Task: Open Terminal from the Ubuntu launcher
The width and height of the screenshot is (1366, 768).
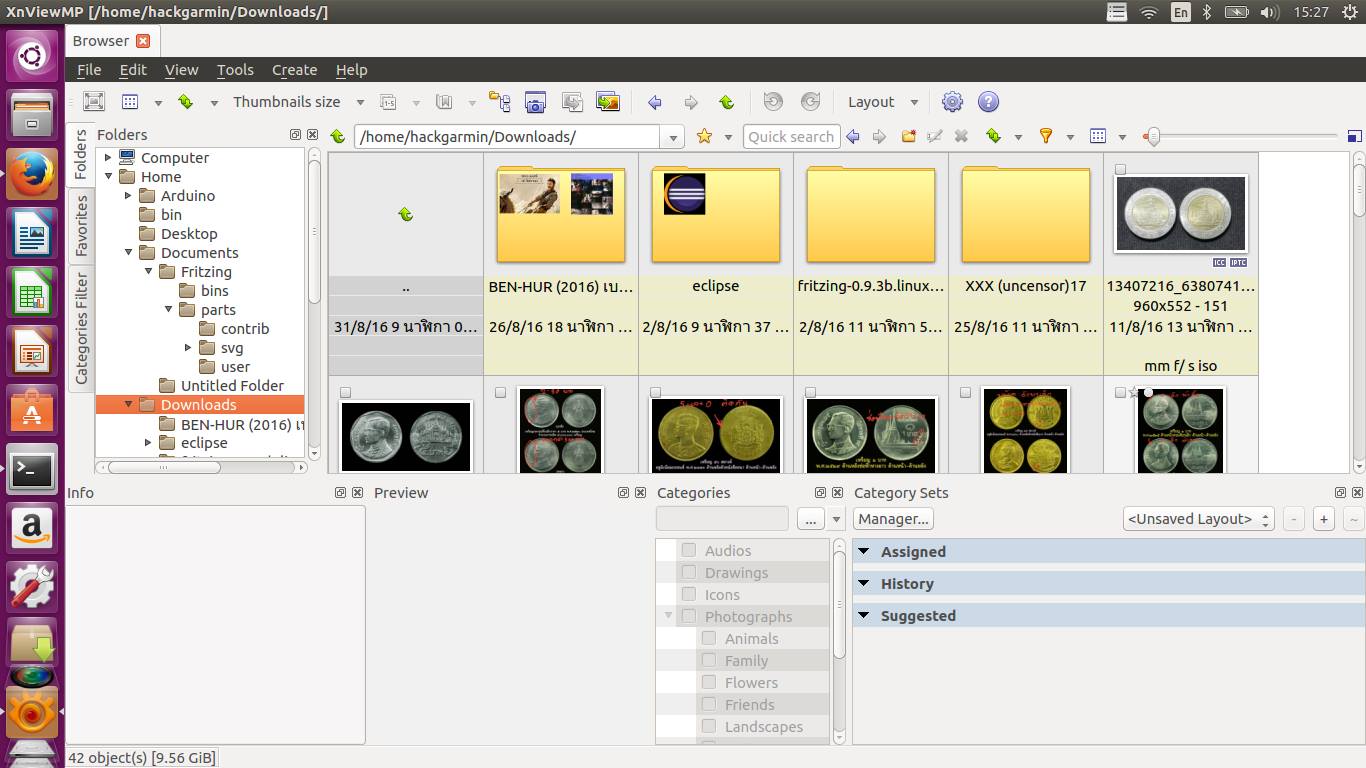Action: click(x=32, y=469)
